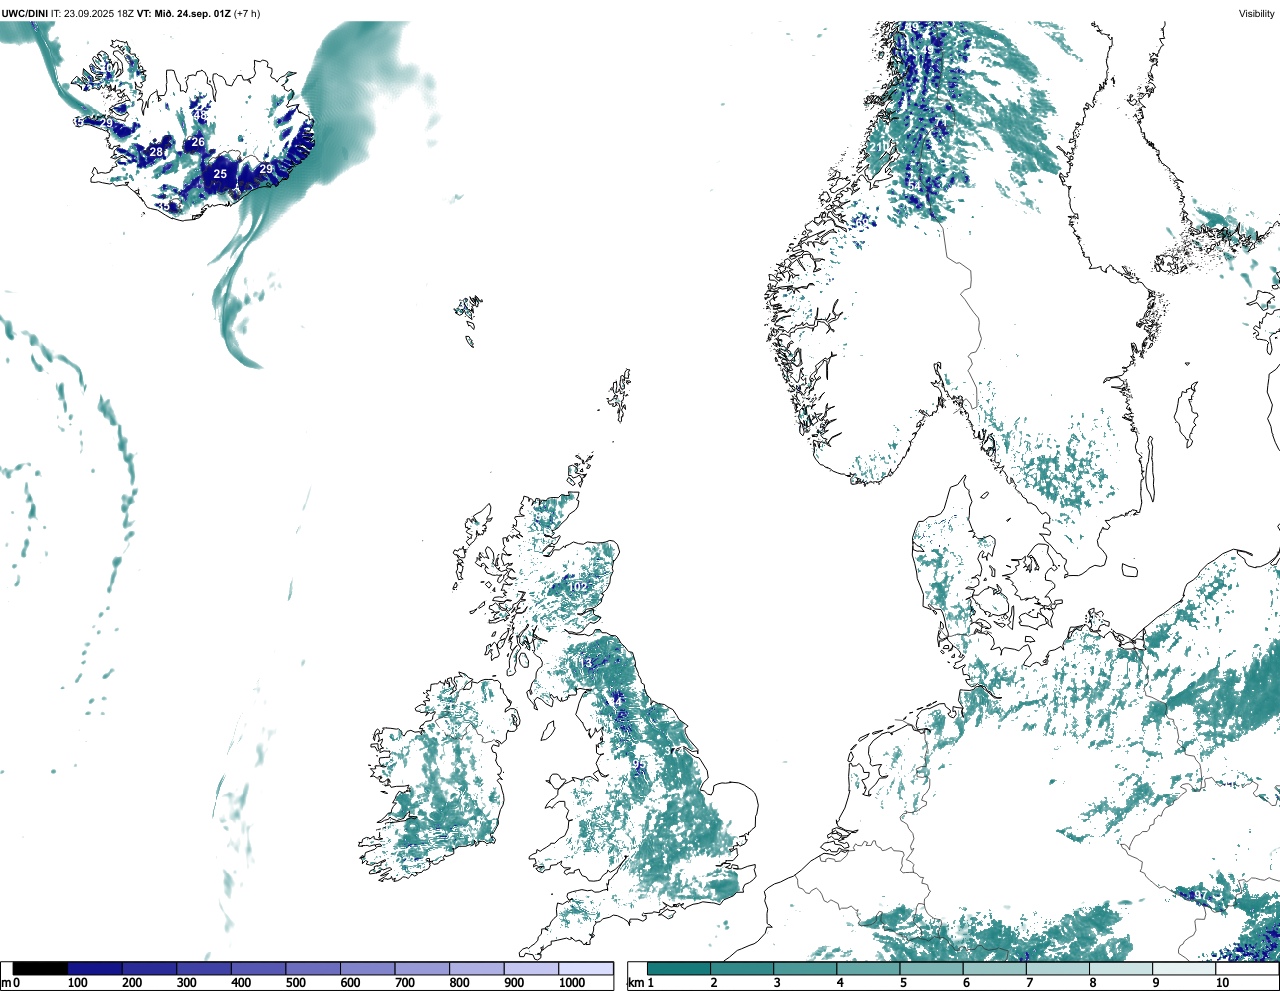Select the 400–500 m legend swatch
The height and width of the screenshot is (991, 1280).
coord(258,969)
